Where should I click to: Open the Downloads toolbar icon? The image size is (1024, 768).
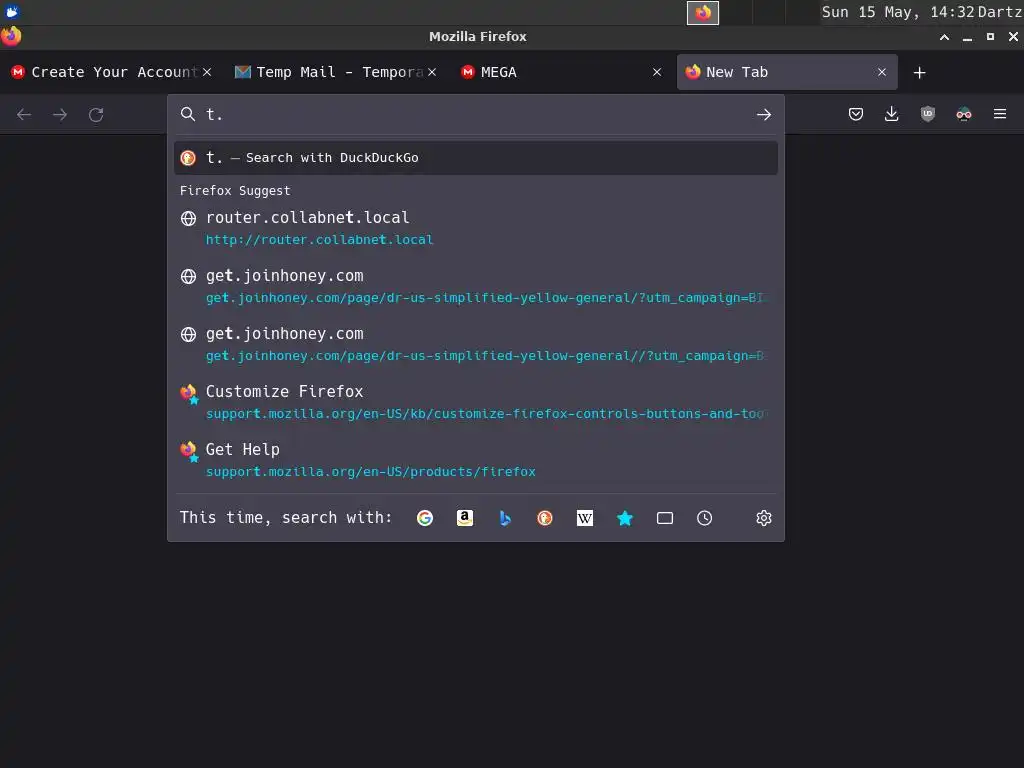[x=891, y=114]
